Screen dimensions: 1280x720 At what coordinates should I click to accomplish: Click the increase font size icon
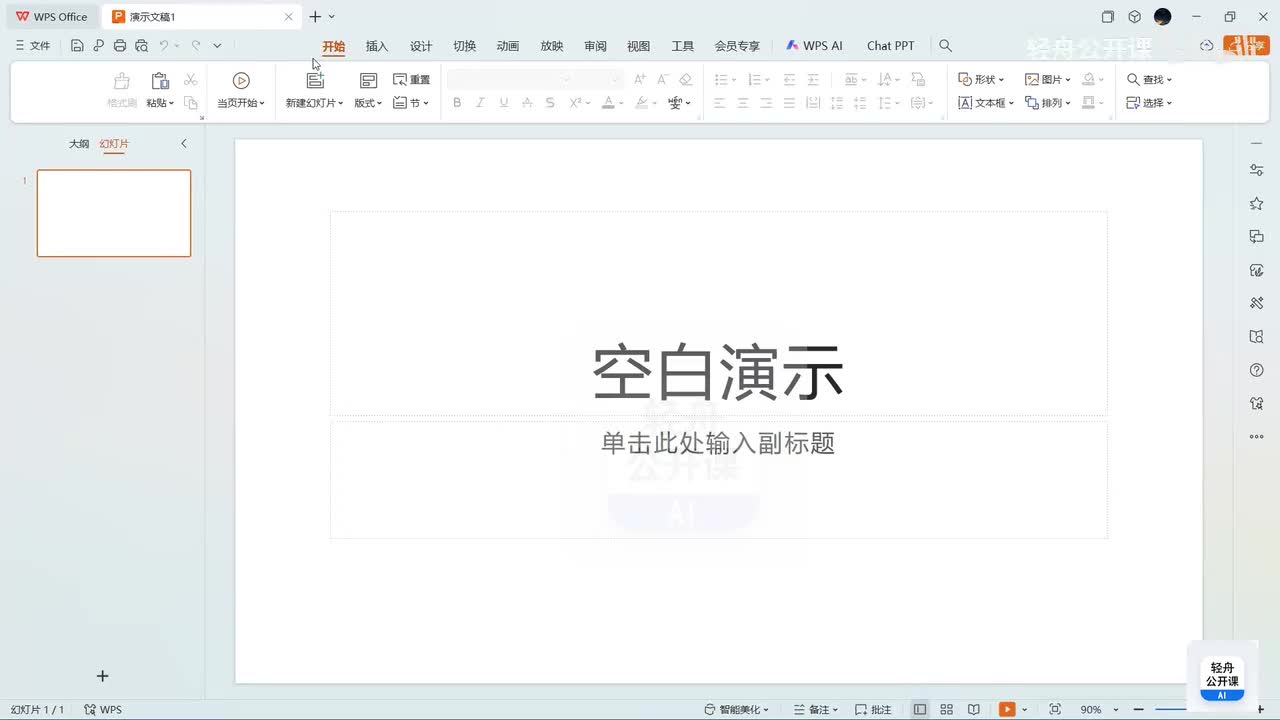640,80
